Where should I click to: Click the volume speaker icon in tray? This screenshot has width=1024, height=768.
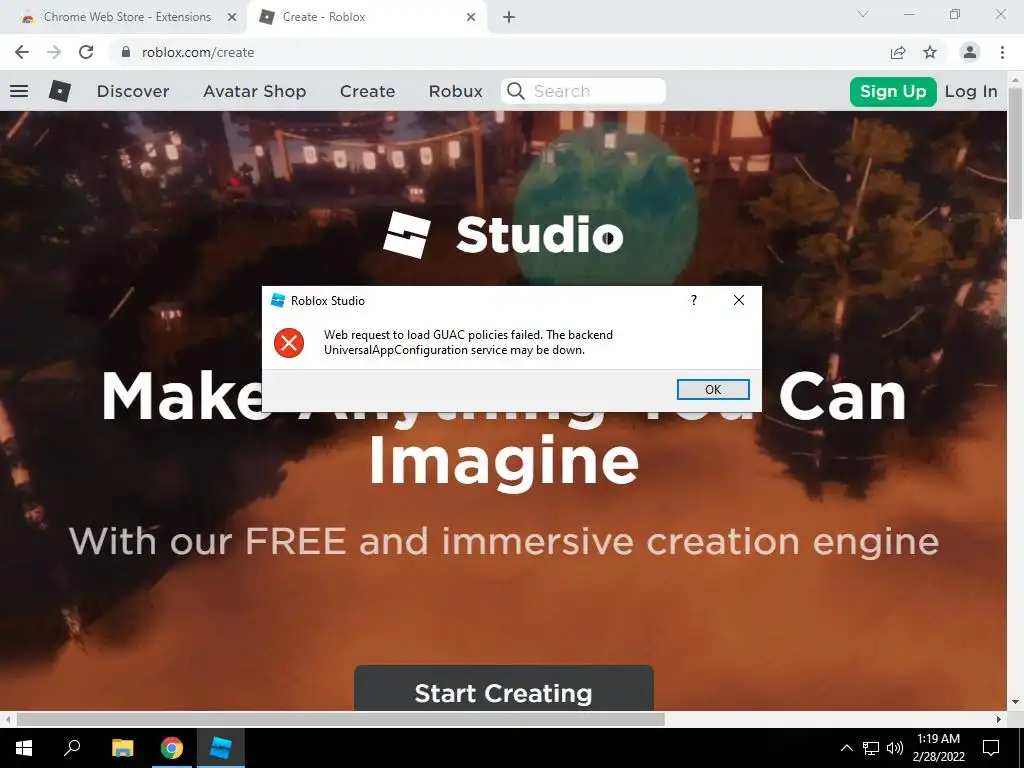click(x=895, y=748)
